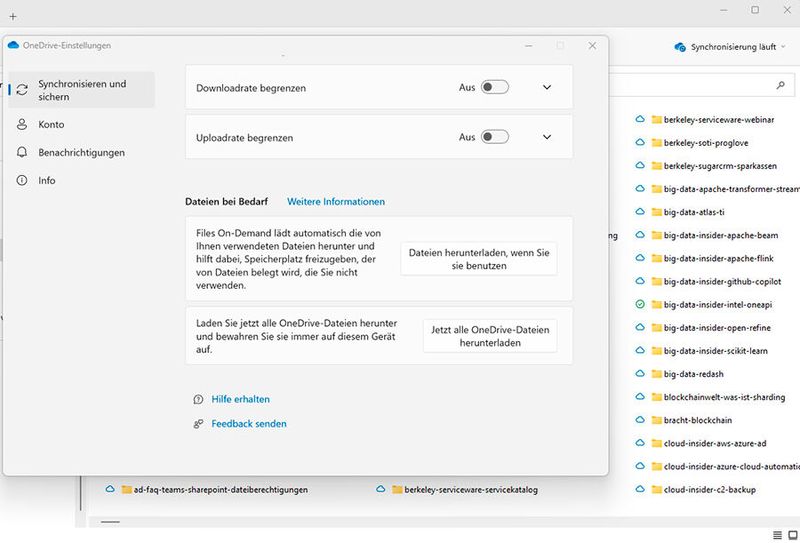Click the search magnifier icon in Explorer
The height and width of the screenshot is (543, 800).
click(781, 85)
